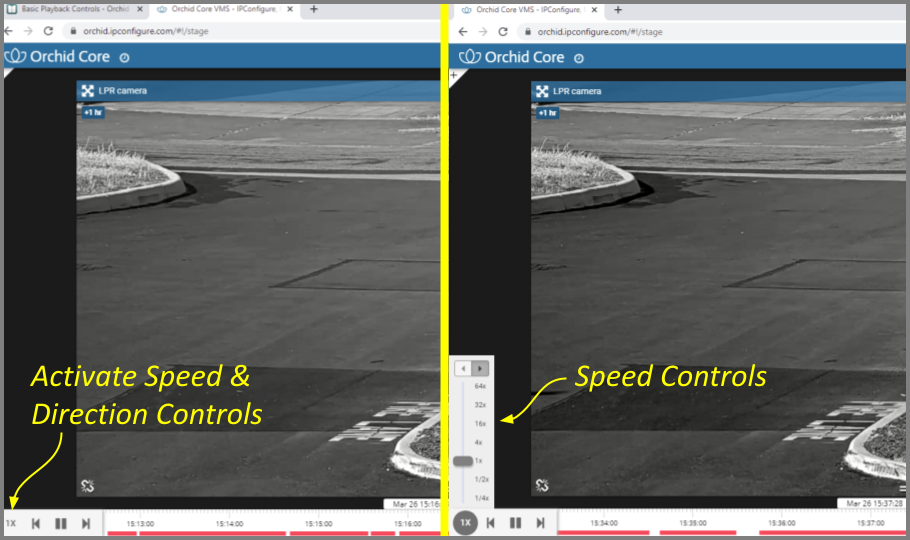The image size is (910, 540).
Task: Jump to 15:37:00 on the right timeline
Action: coord(871,523)
